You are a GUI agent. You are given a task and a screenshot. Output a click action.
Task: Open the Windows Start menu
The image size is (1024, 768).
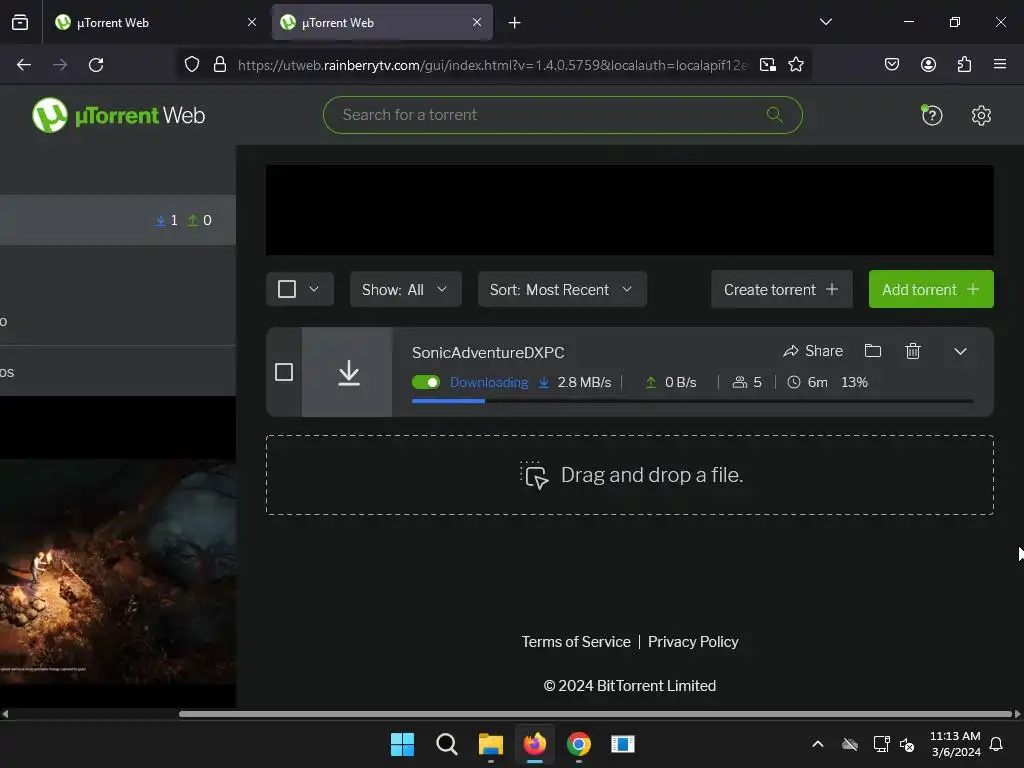click(402, 744)
